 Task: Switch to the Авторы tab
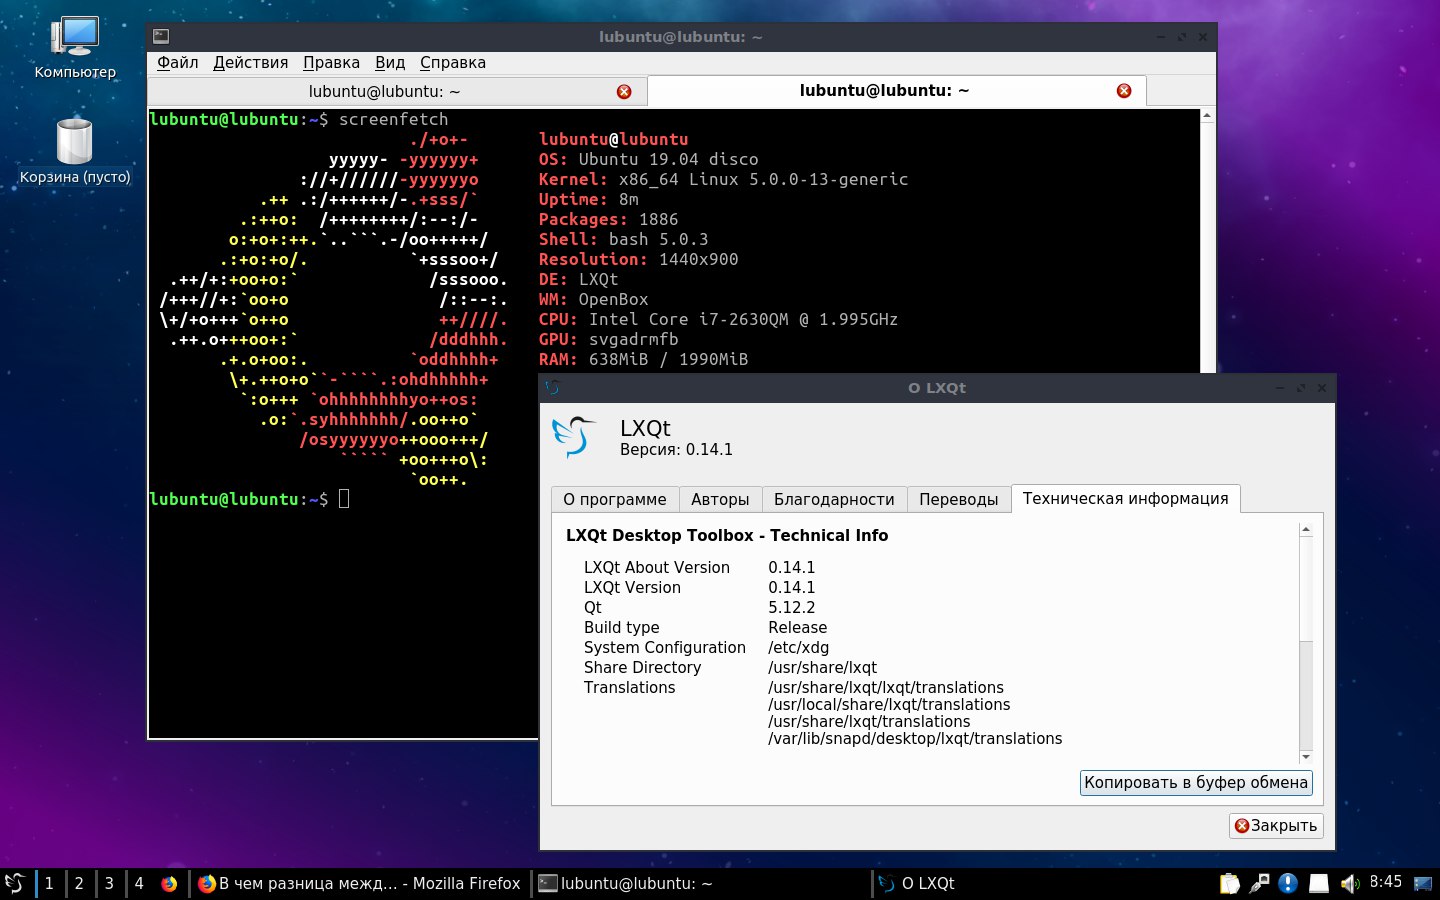pos(720,499)
